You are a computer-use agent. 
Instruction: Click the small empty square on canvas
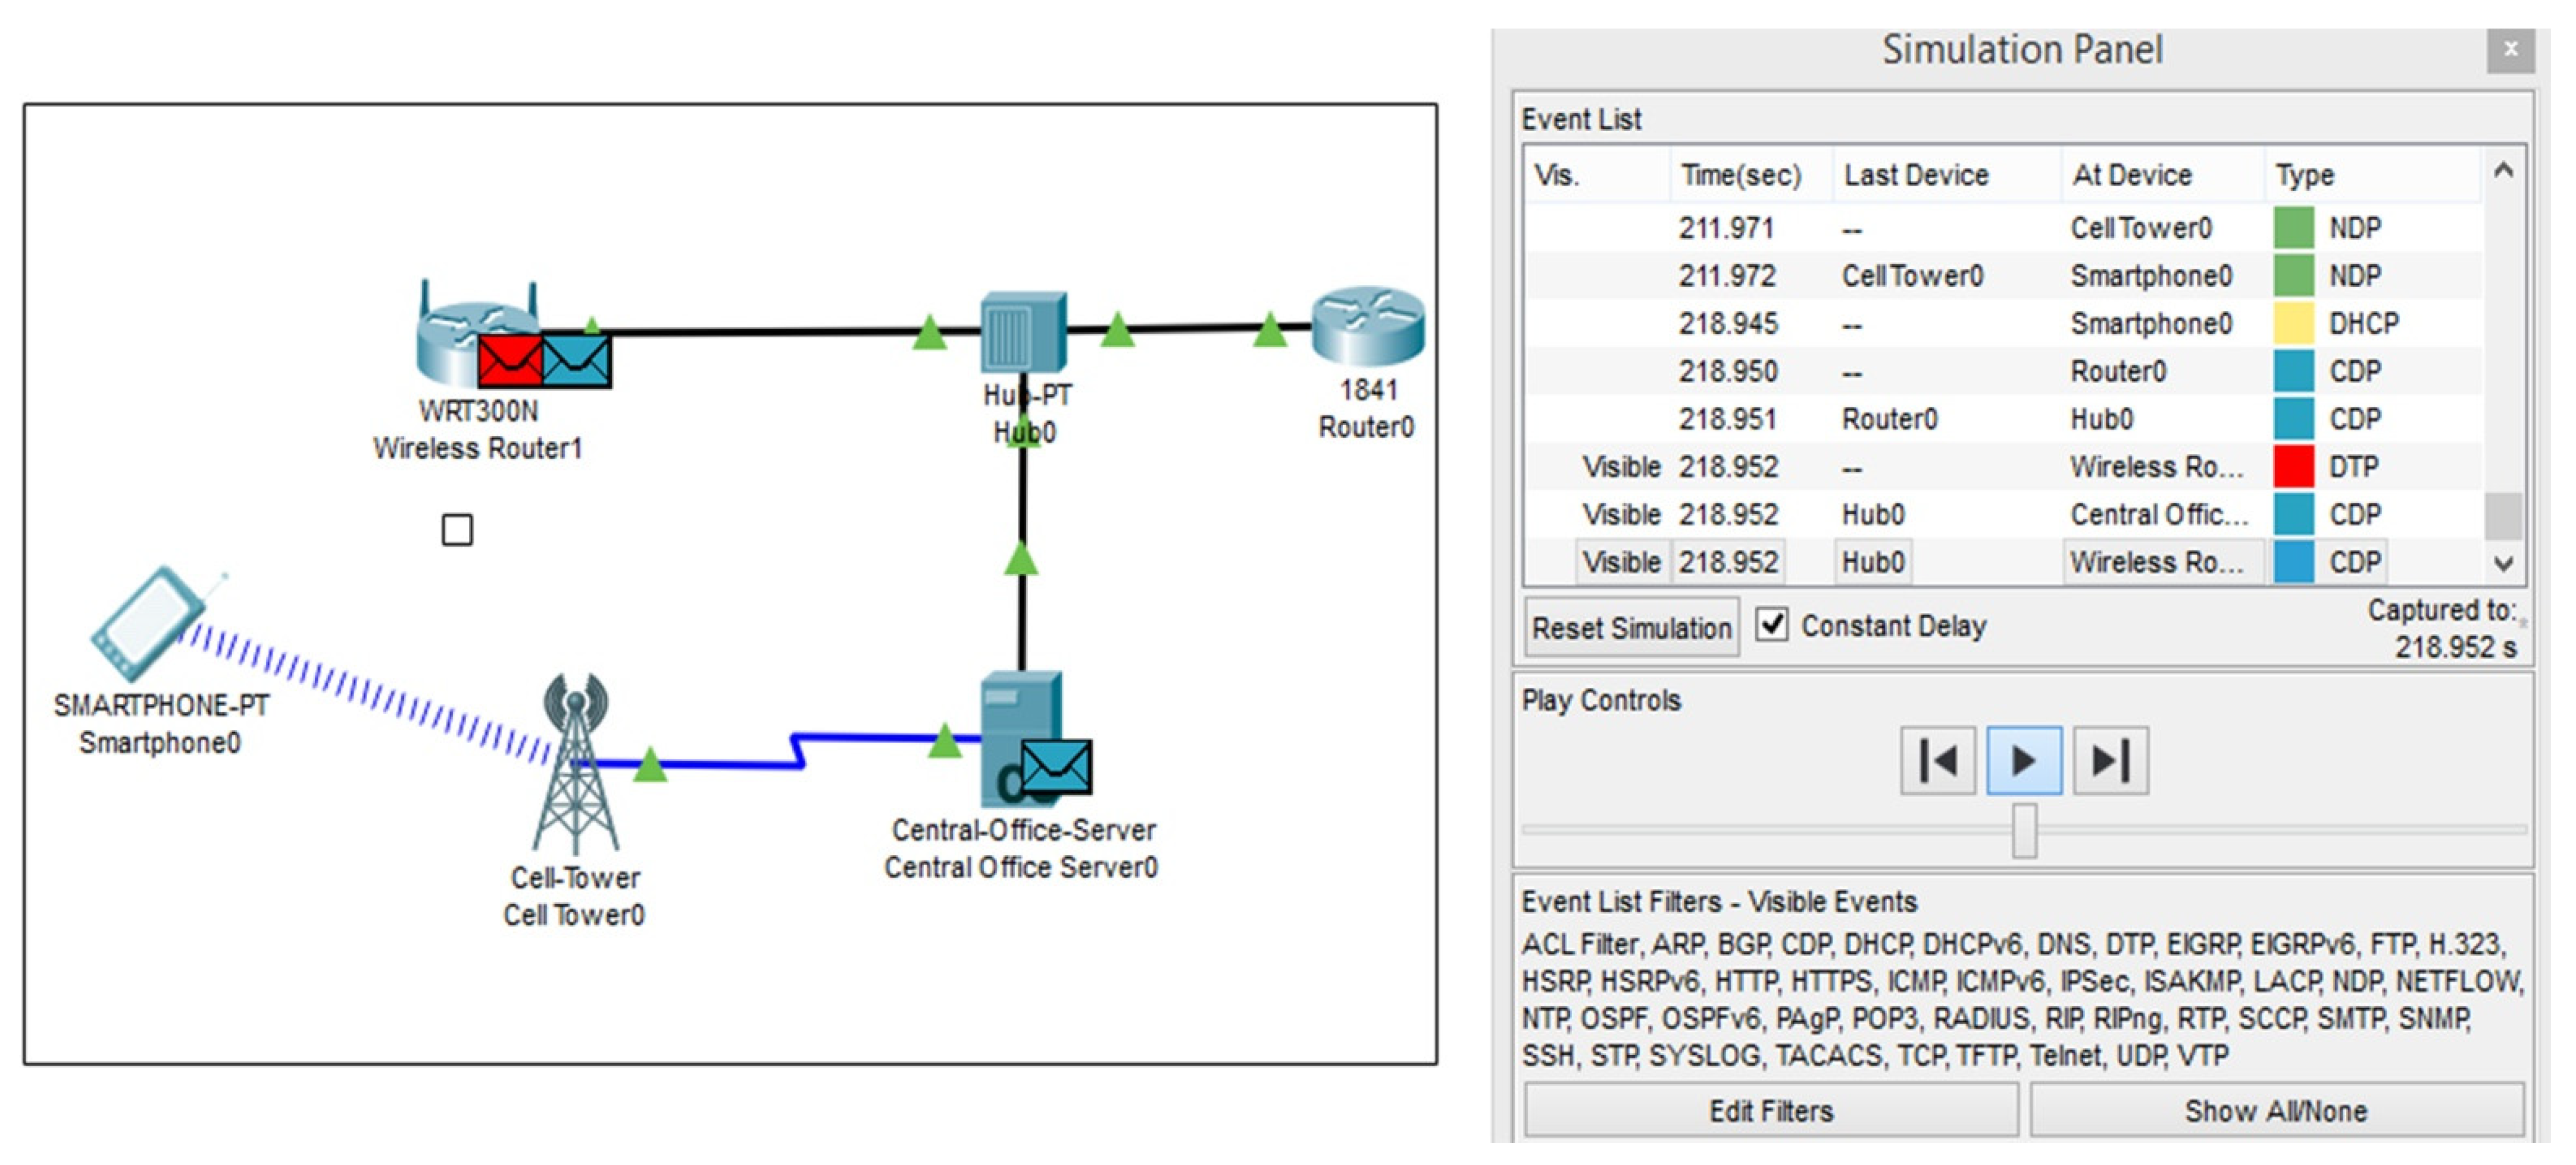(457, 530)
